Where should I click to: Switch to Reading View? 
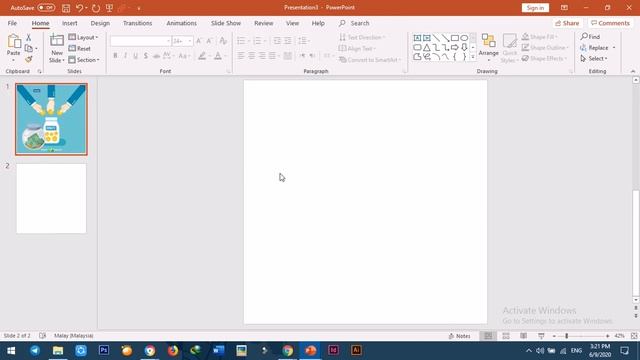click(523, 336)
